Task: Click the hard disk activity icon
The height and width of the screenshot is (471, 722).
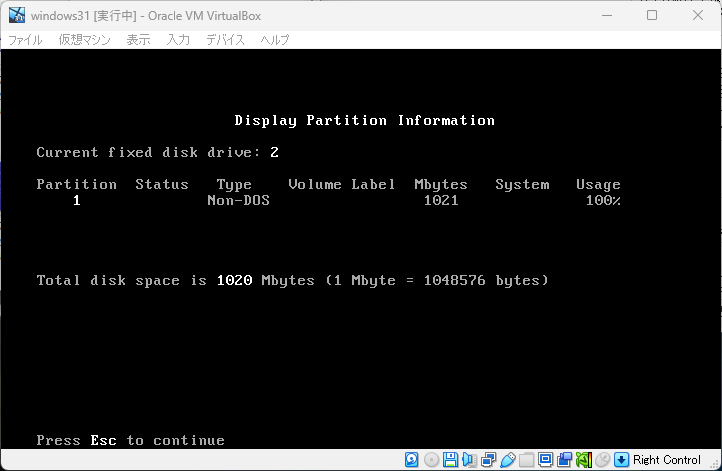Action: pyautogui.click(x=411, y=459)
